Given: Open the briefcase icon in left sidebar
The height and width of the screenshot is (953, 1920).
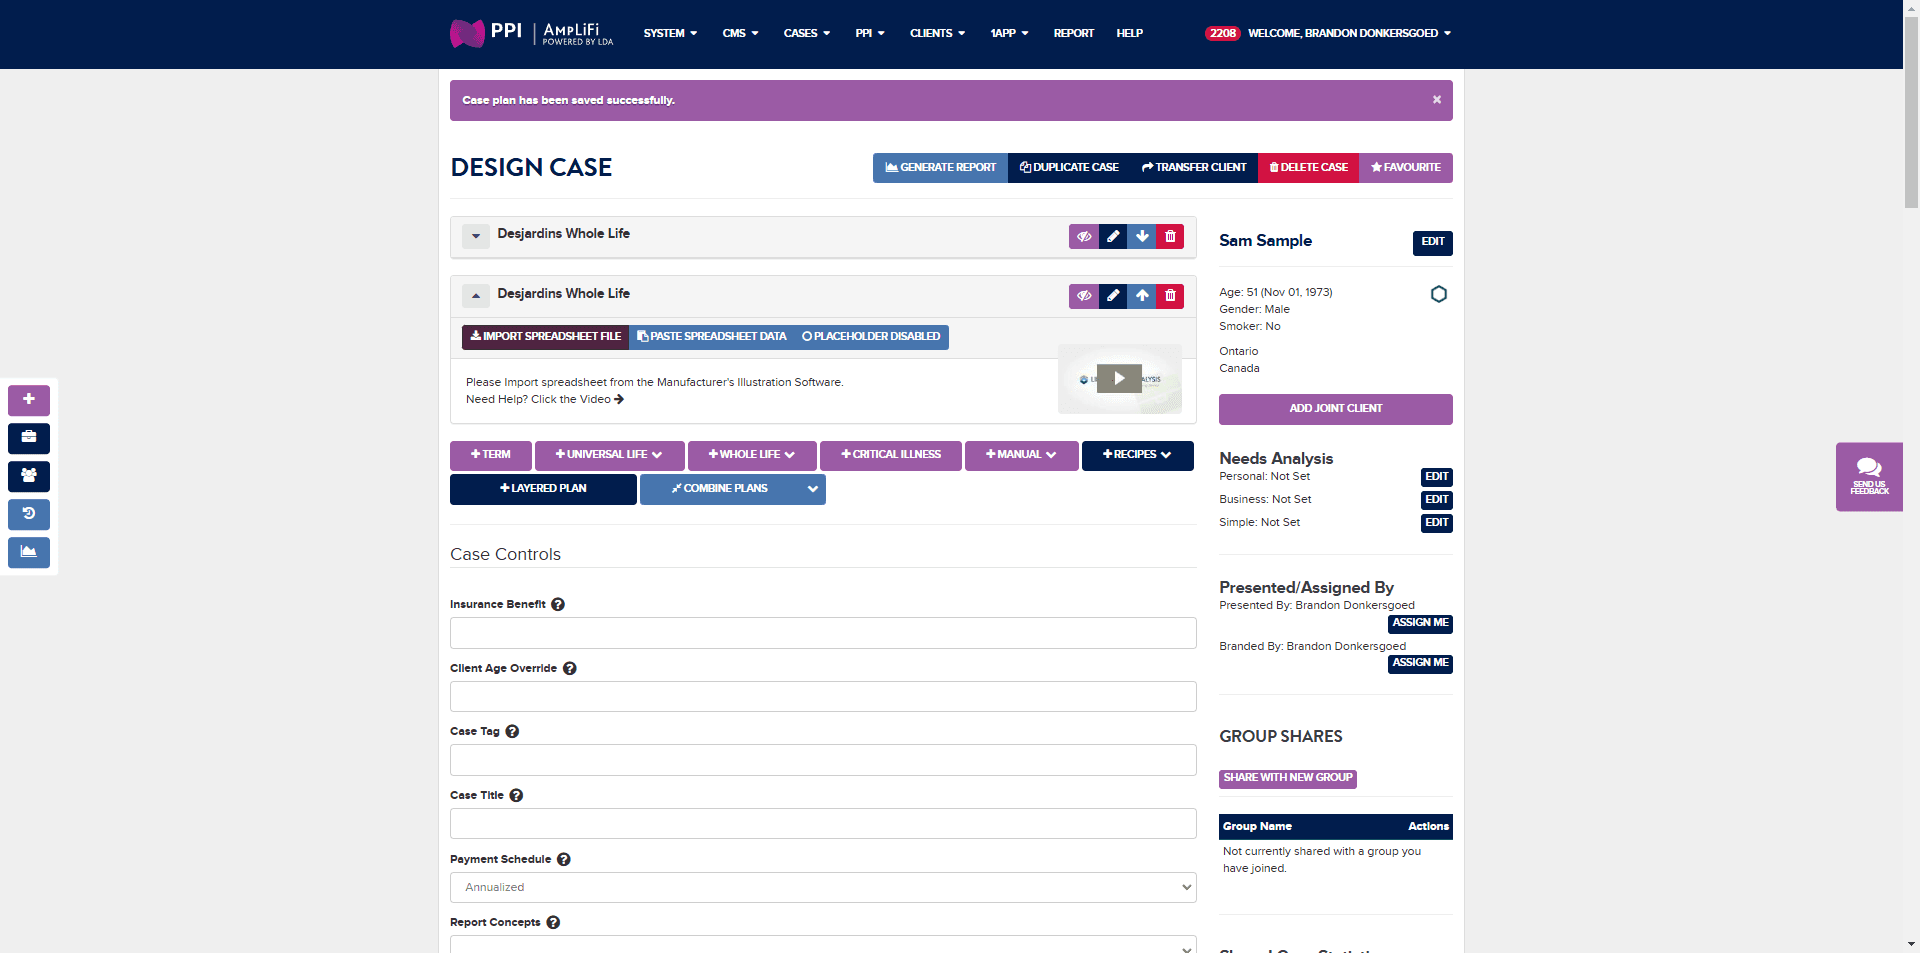Looking at the screenshot, I should pyautogui.click(x=29, y=438).
